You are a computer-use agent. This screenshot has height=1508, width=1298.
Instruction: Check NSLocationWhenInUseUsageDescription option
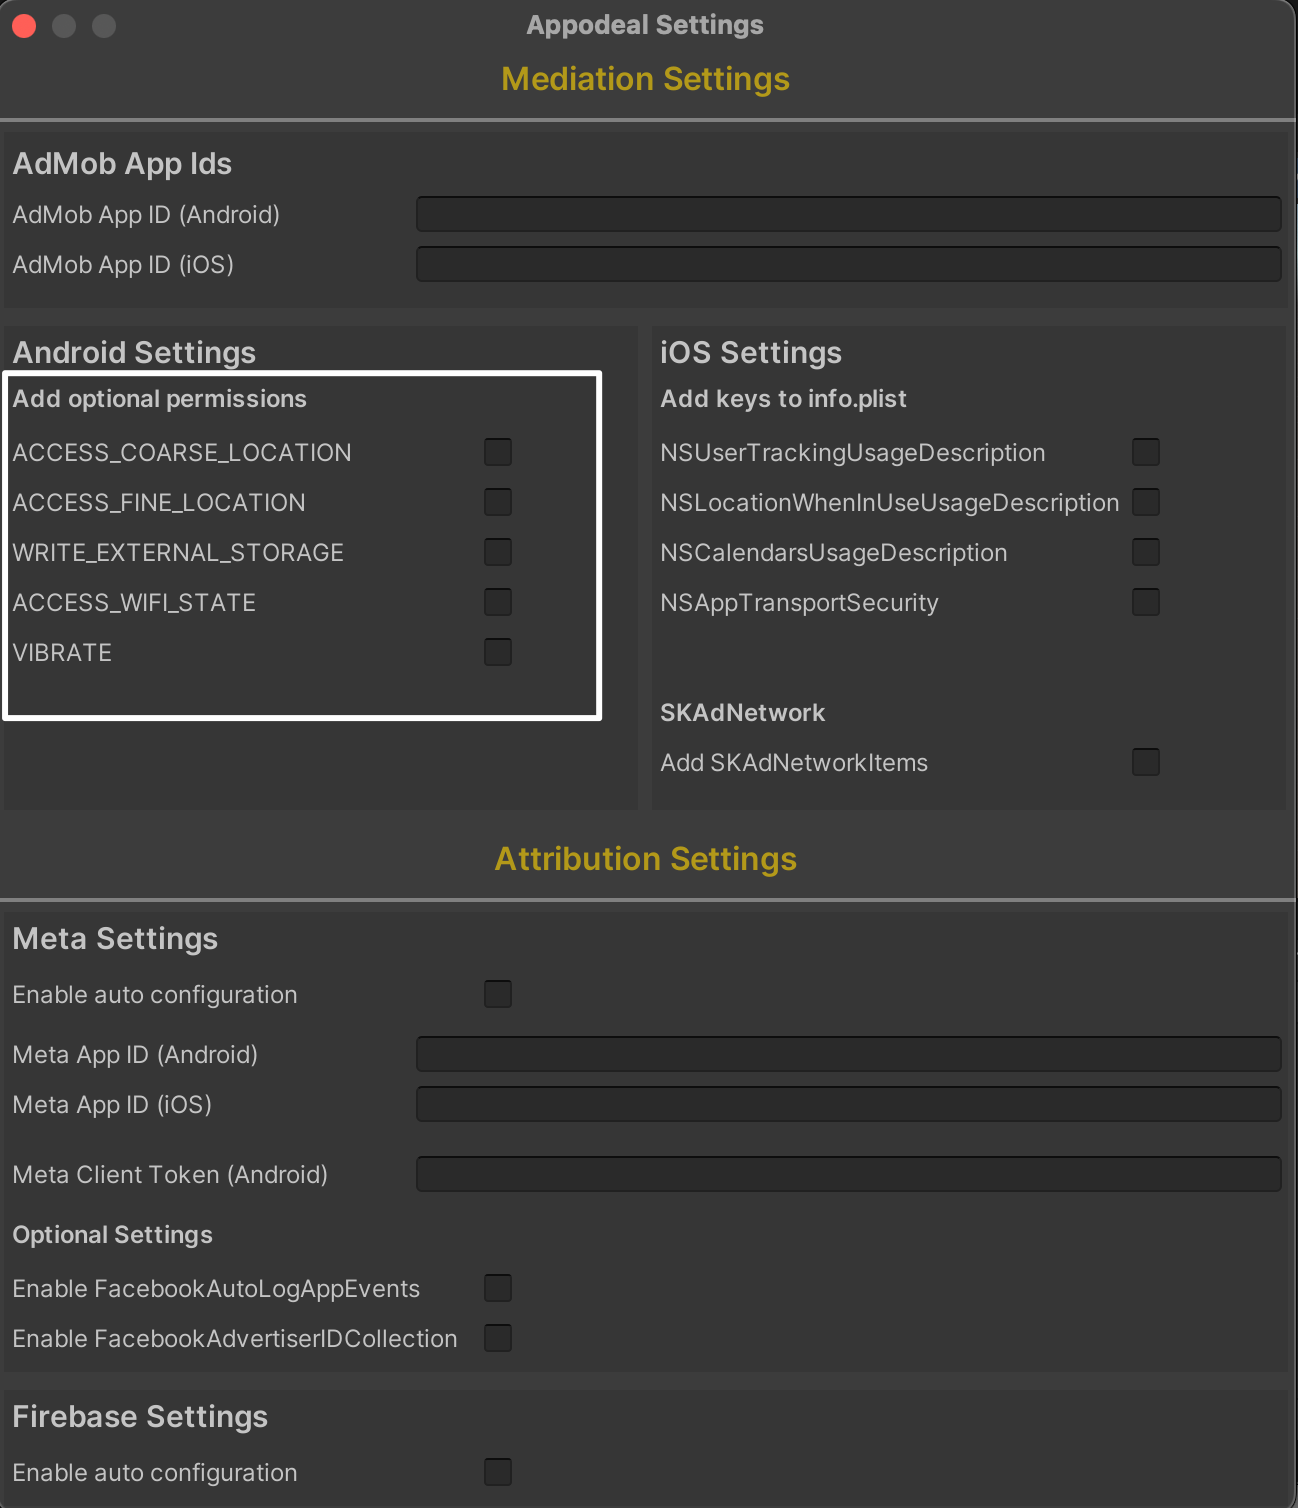click(1145, 502)
